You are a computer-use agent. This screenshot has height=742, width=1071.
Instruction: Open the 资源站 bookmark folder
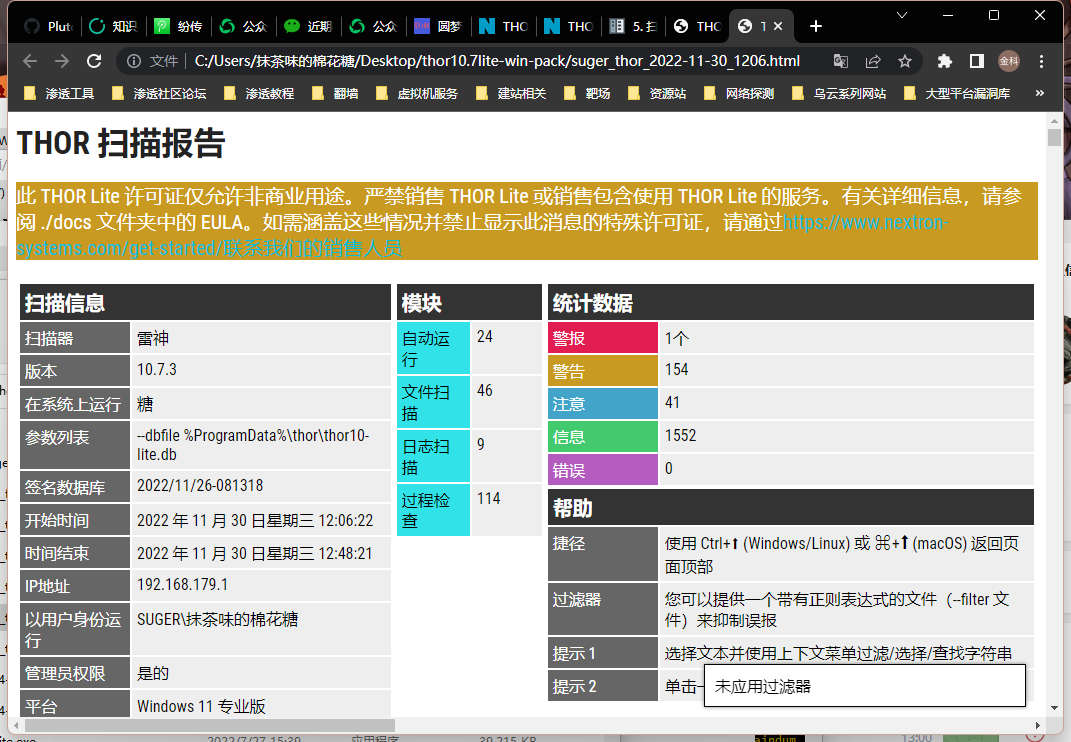(656, 93)
